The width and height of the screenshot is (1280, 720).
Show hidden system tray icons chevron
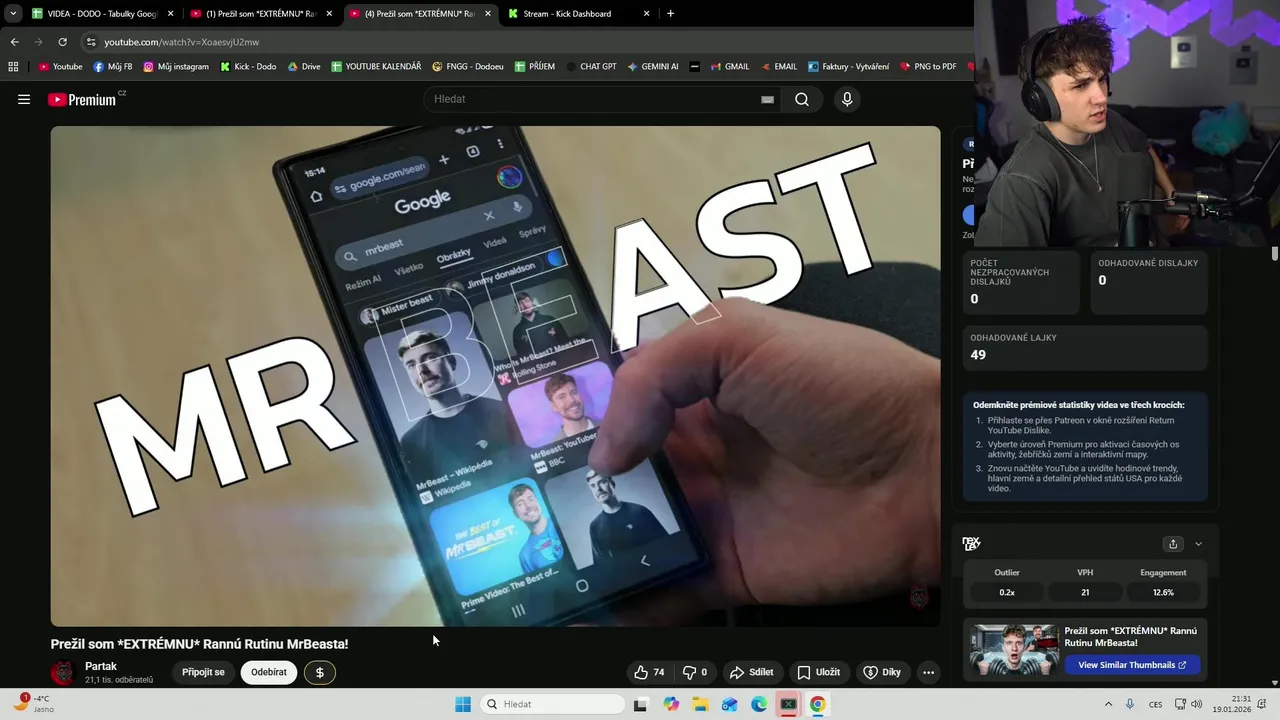[x=1106, y=704]
